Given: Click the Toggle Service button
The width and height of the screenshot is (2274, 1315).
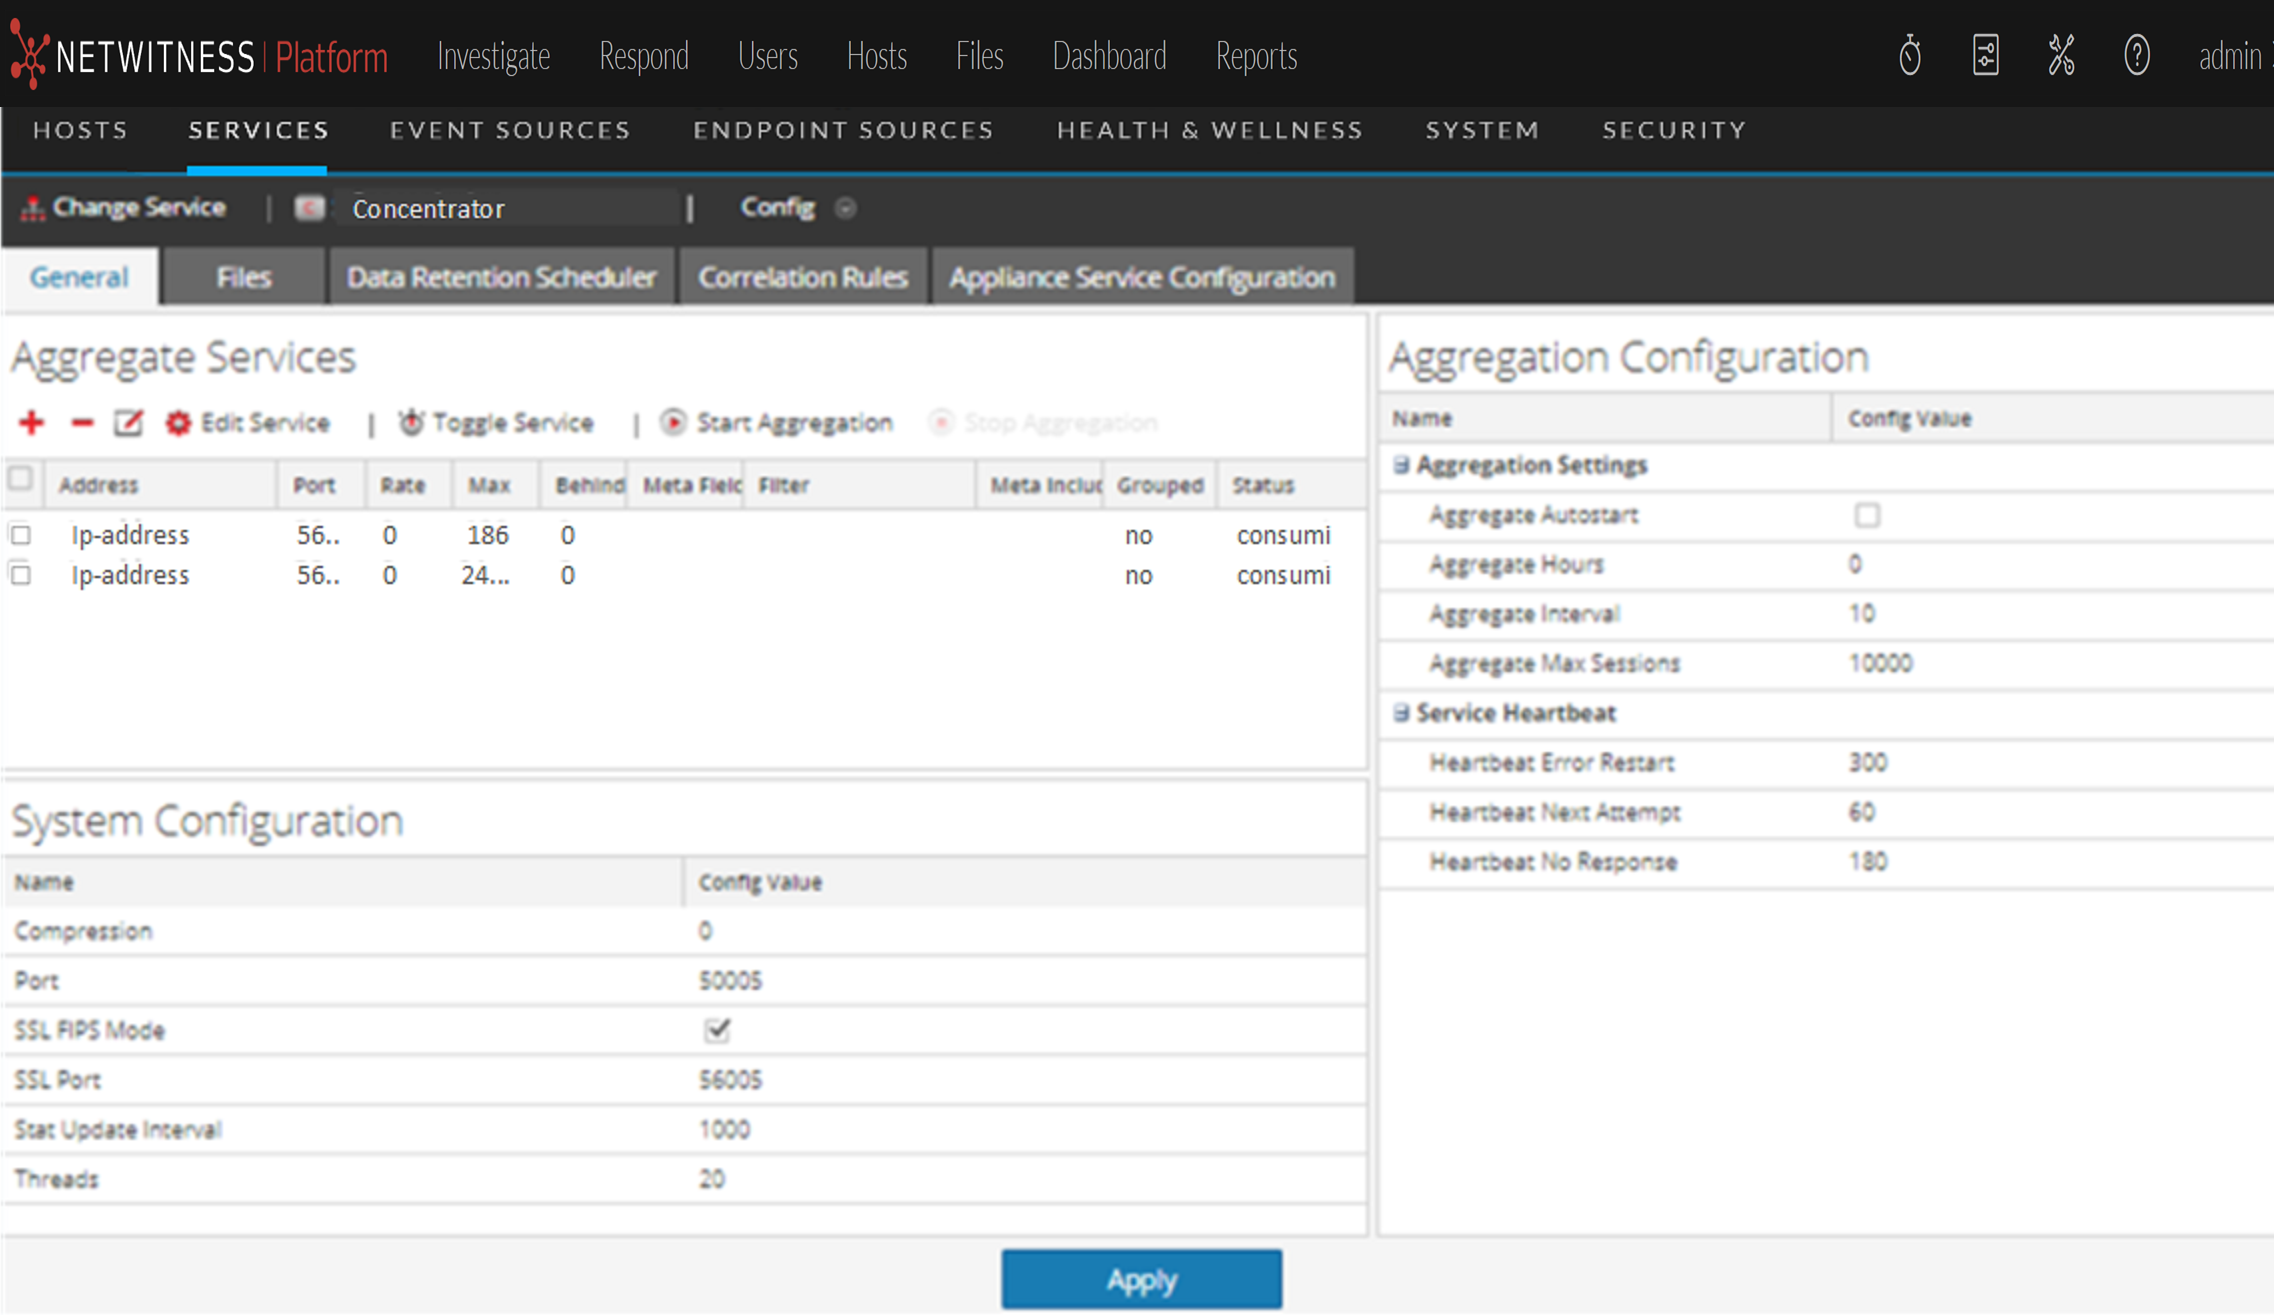Looking at the screenshot, I should coord(496,423).
